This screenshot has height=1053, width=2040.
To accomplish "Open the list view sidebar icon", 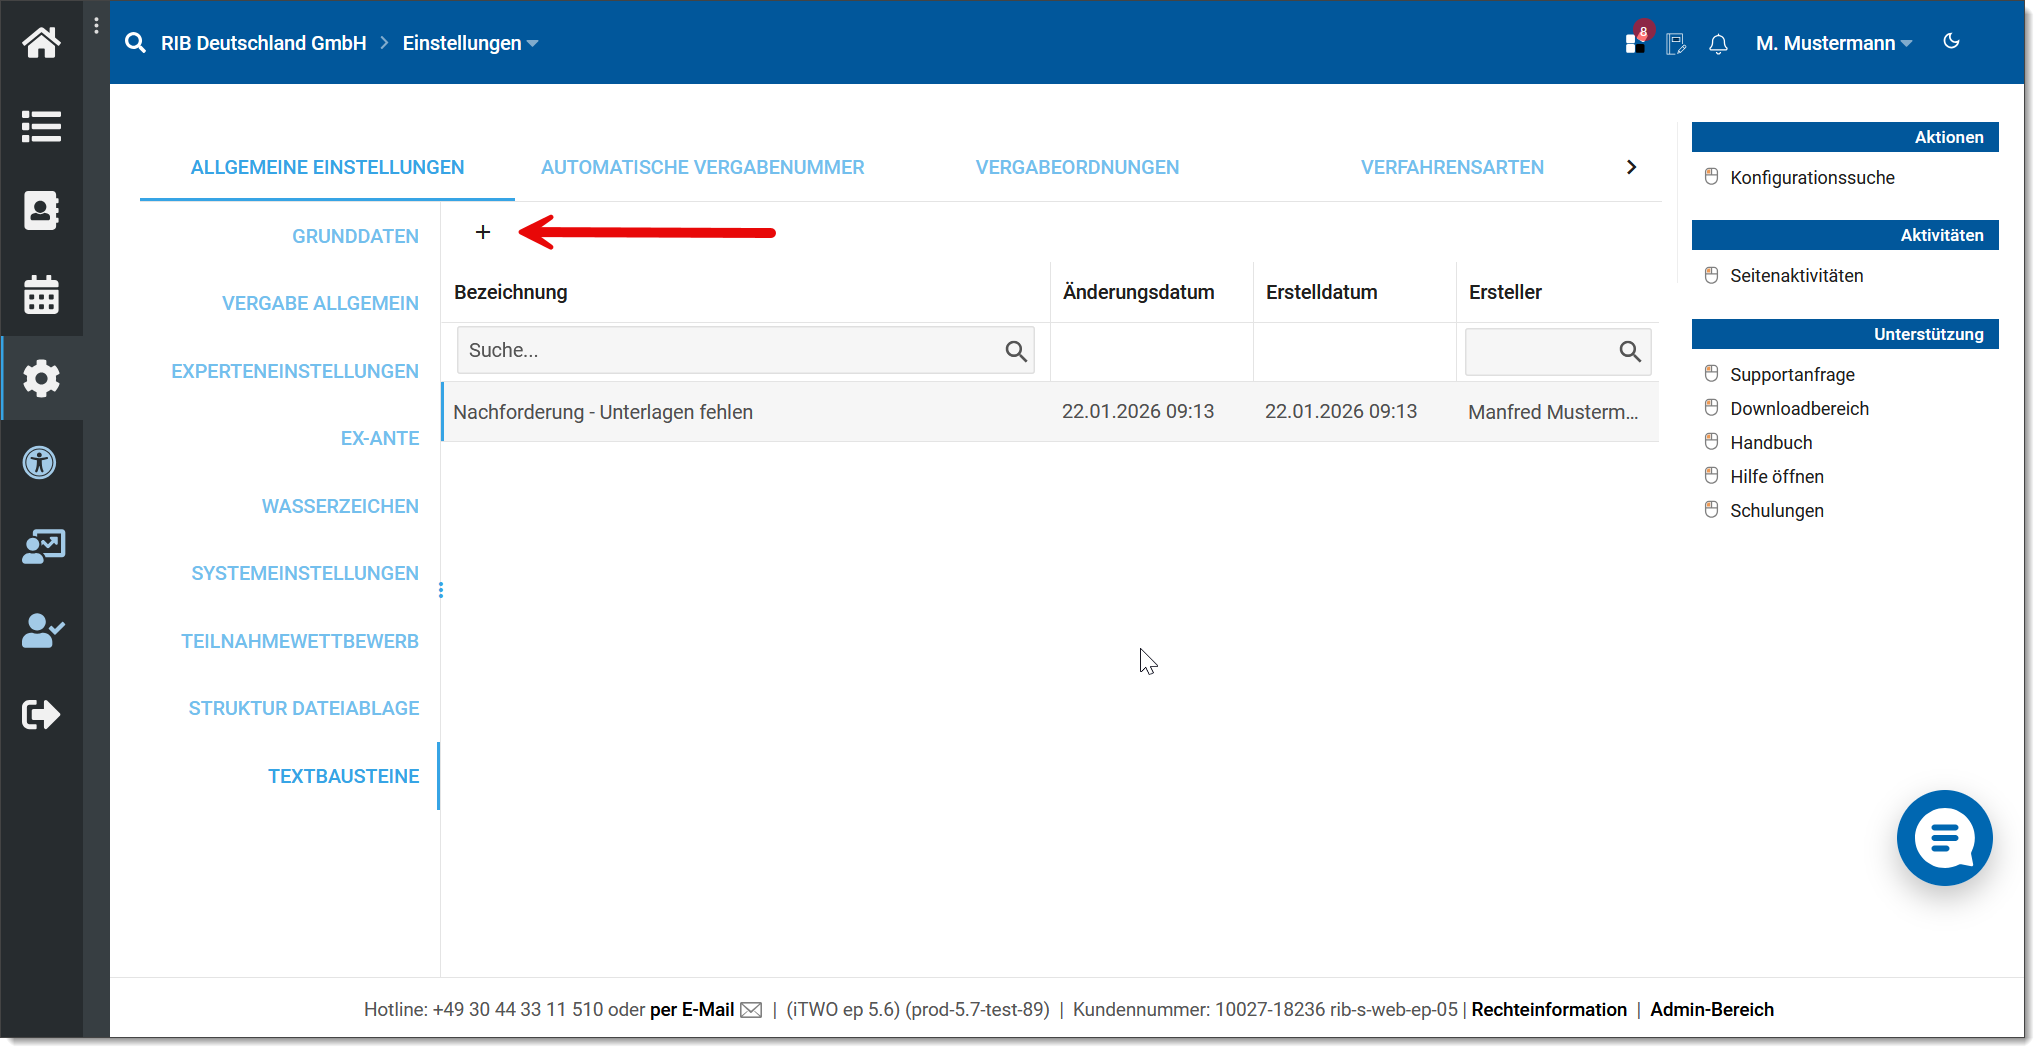I will [x=41, y=127].
